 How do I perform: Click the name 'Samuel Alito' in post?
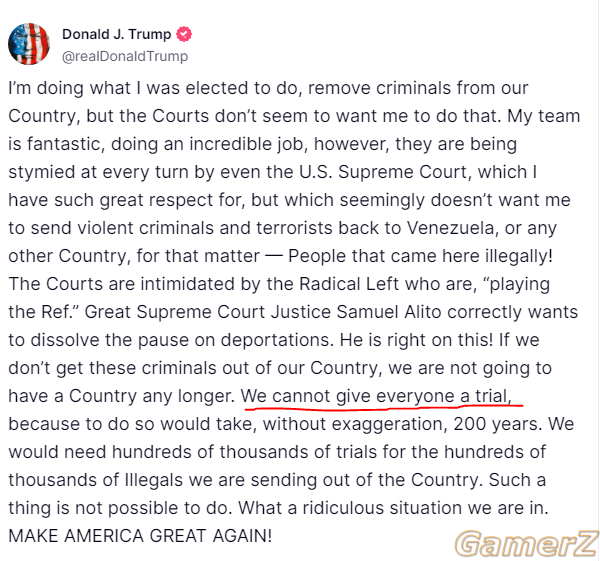[x=389, y=312]
